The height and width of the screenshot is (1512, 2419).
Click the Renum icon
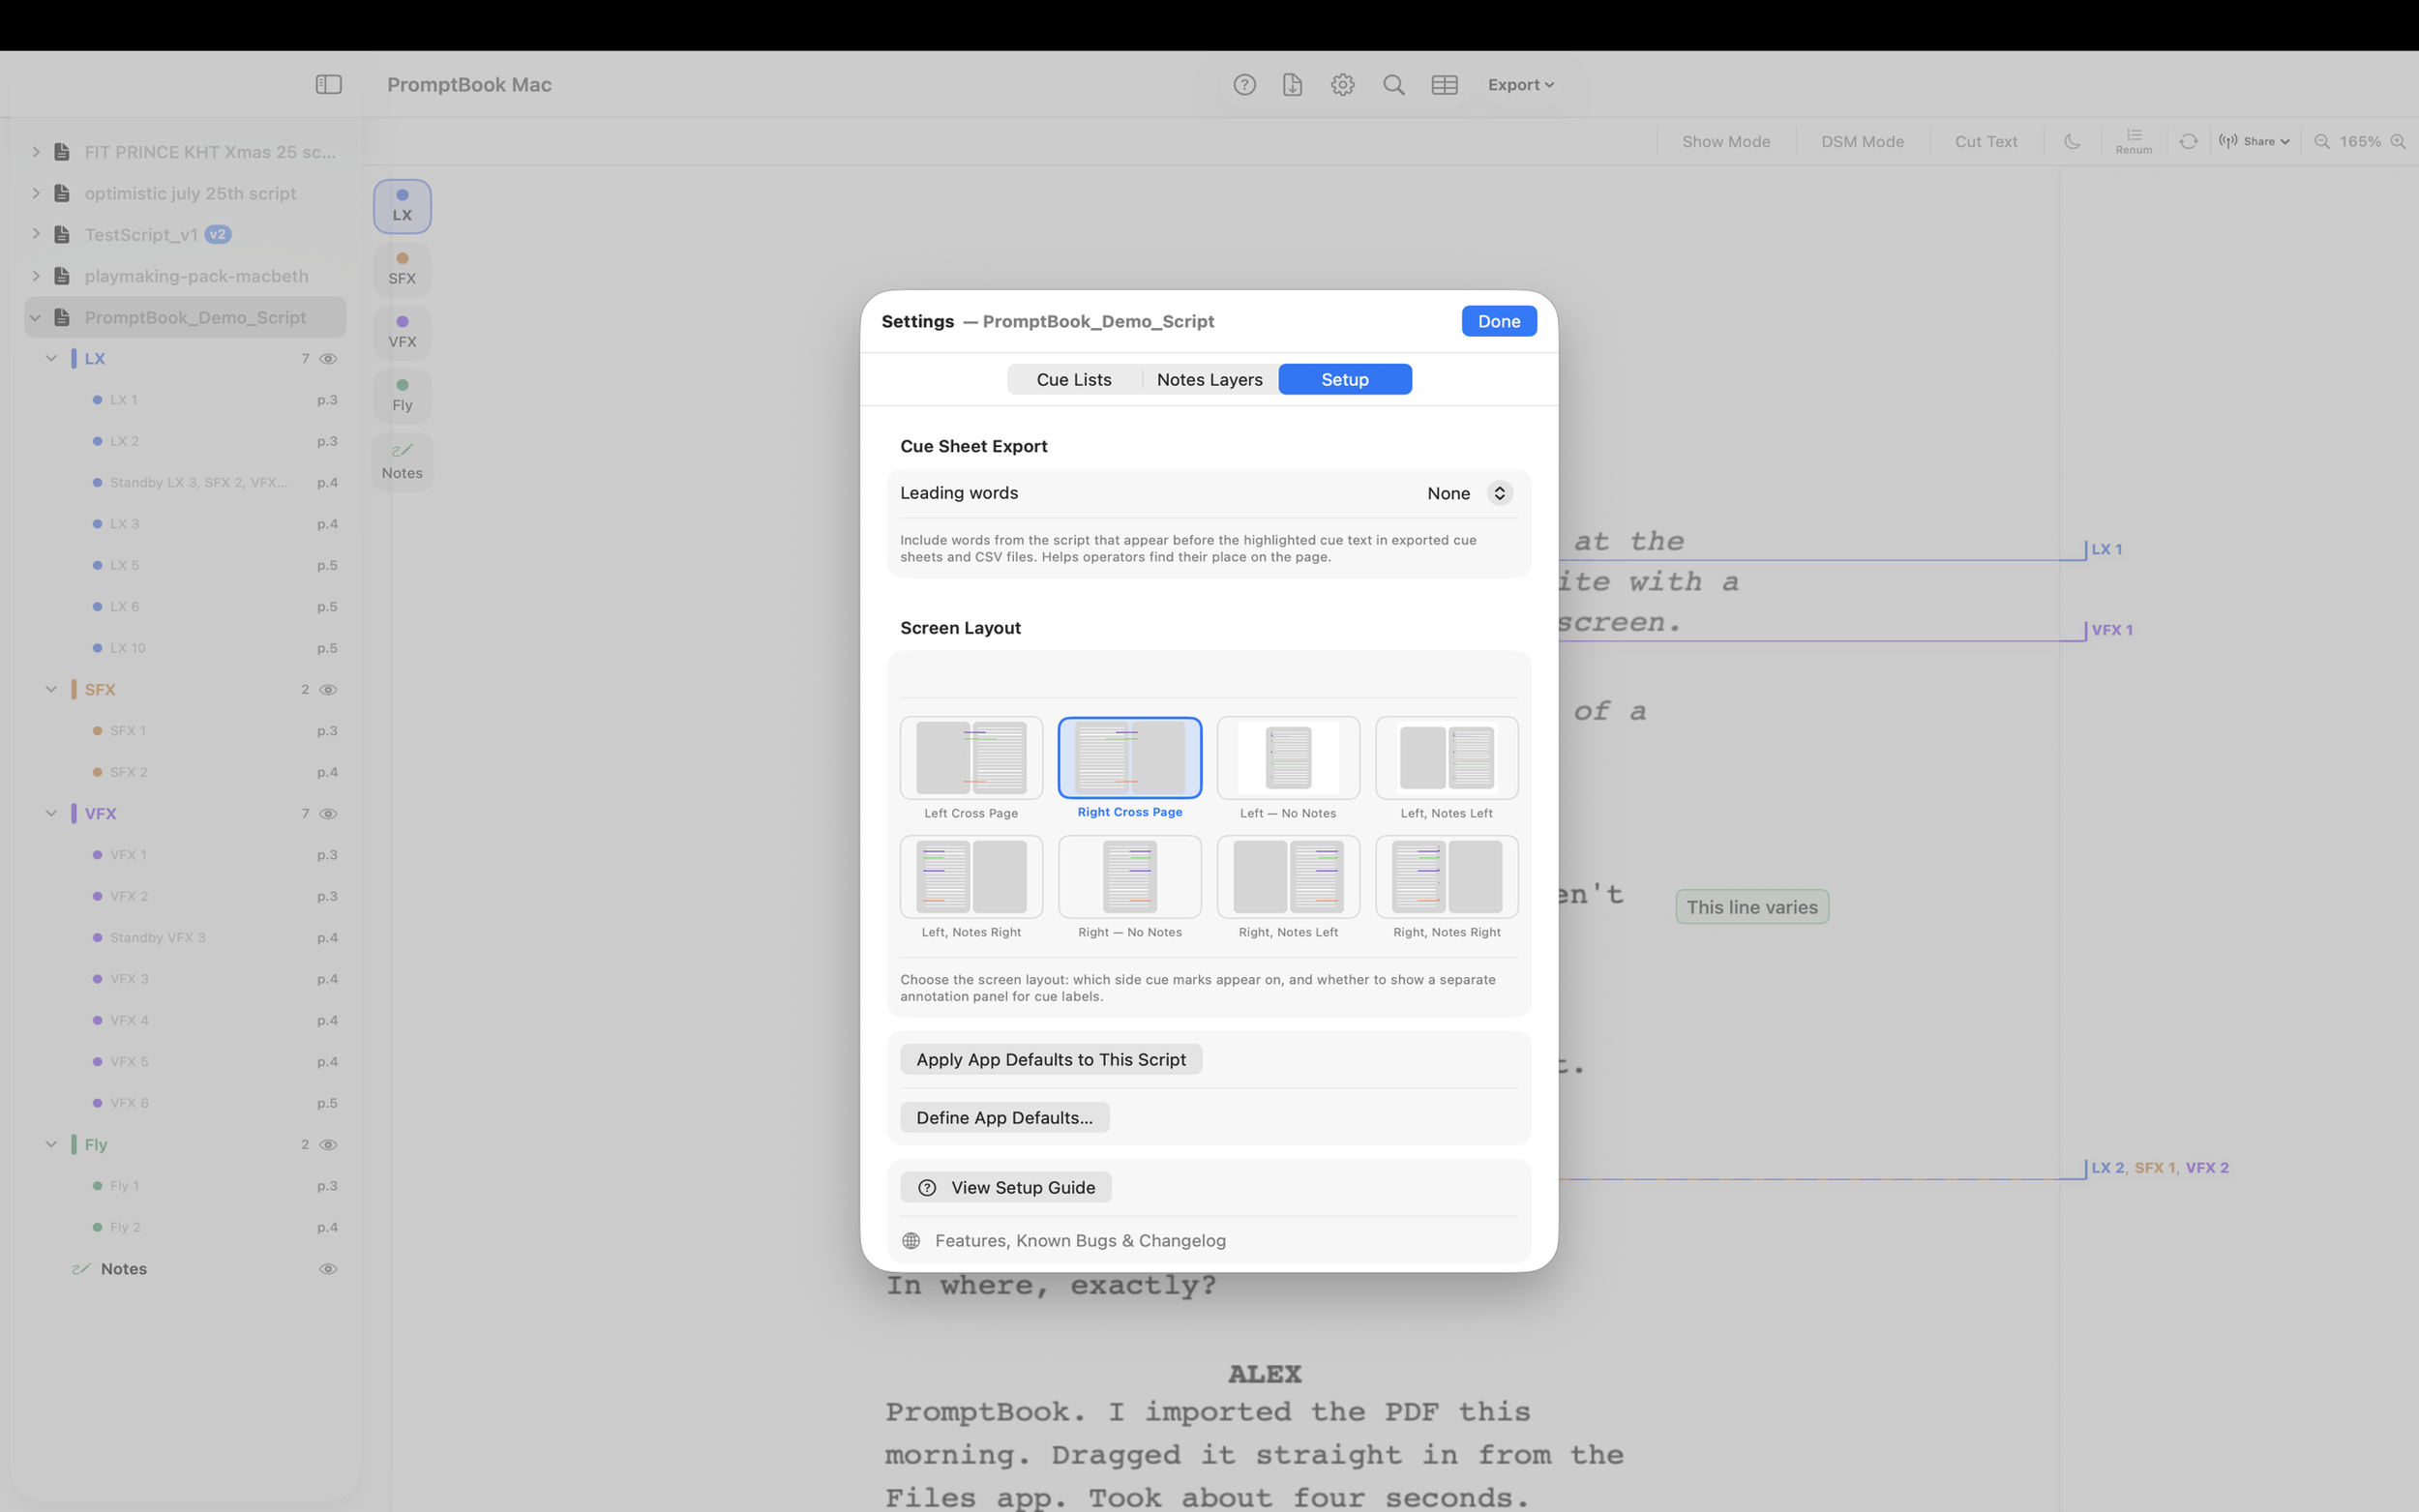pos(2133,141)
